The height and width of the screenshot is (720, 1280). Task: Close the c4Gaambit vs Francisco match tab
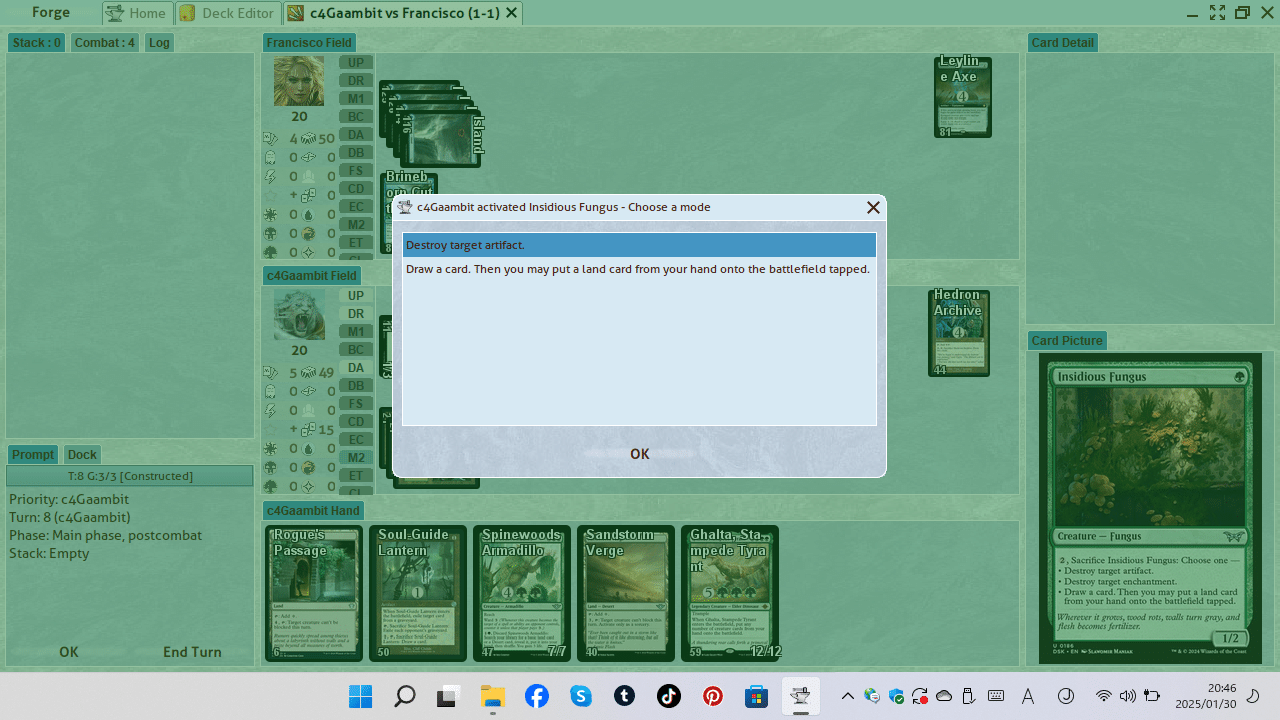tap(512, 13)
